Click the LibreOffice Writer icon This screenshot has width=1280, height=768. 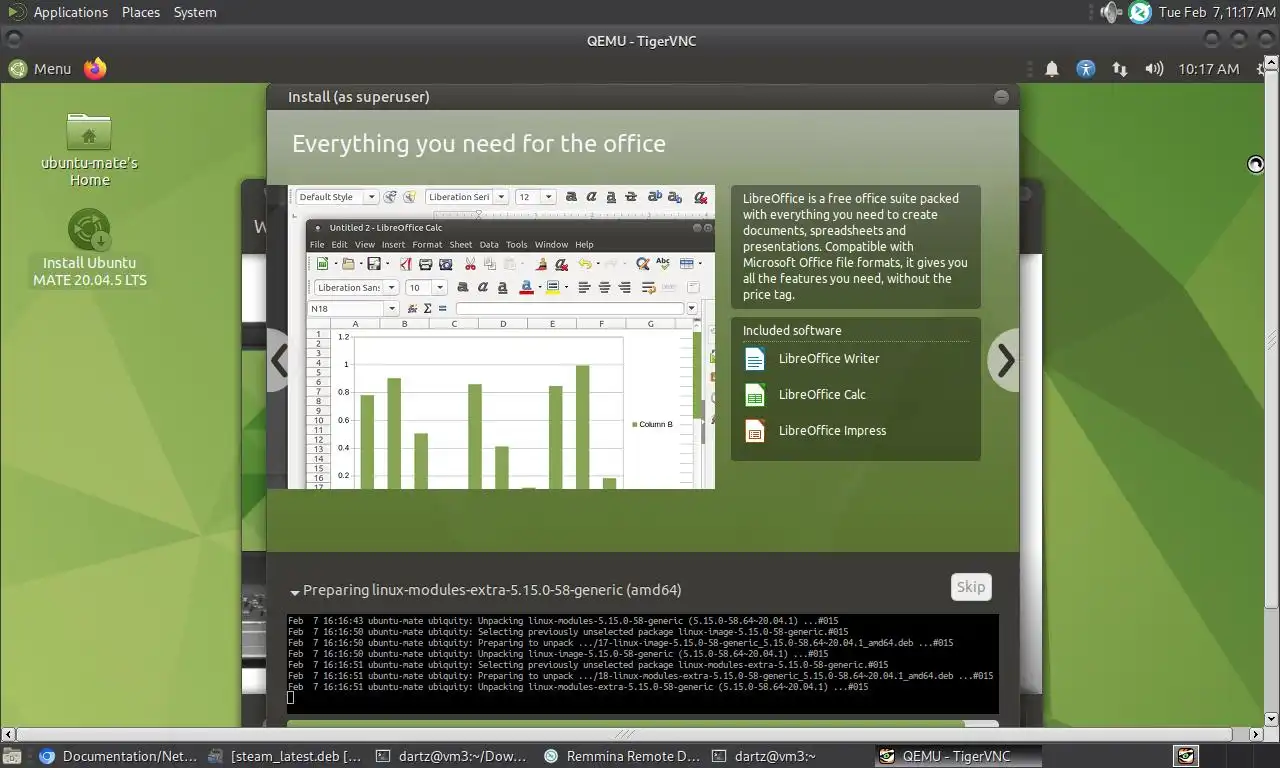click(755, 358)
